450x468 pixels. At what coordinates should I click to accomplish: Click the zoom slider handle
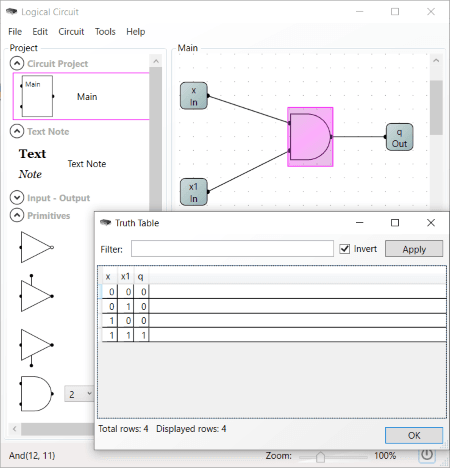click(320, 457)
